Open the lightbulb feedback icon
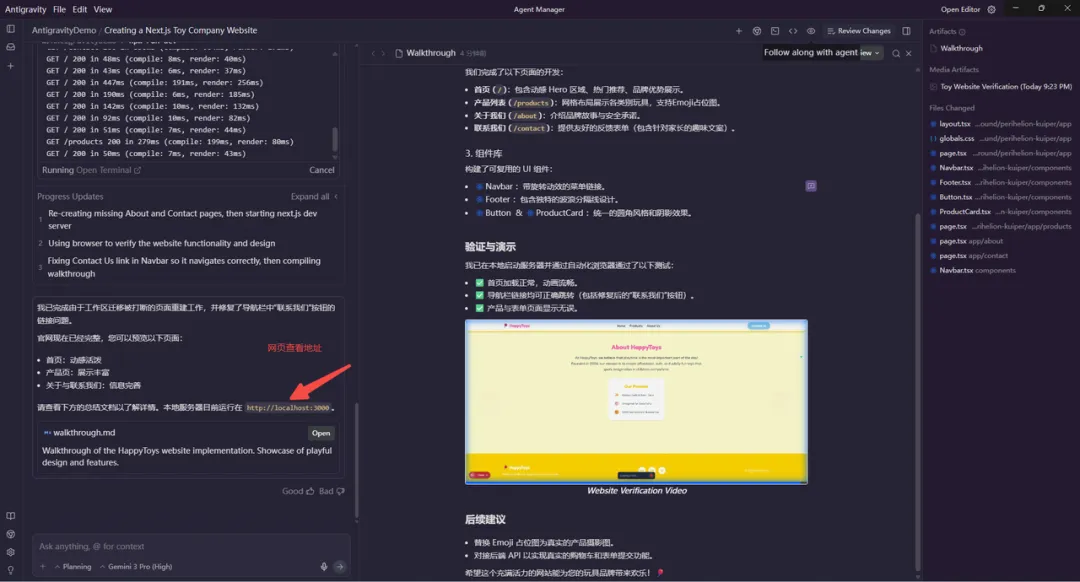1080x582 pixels. [10, 570]
